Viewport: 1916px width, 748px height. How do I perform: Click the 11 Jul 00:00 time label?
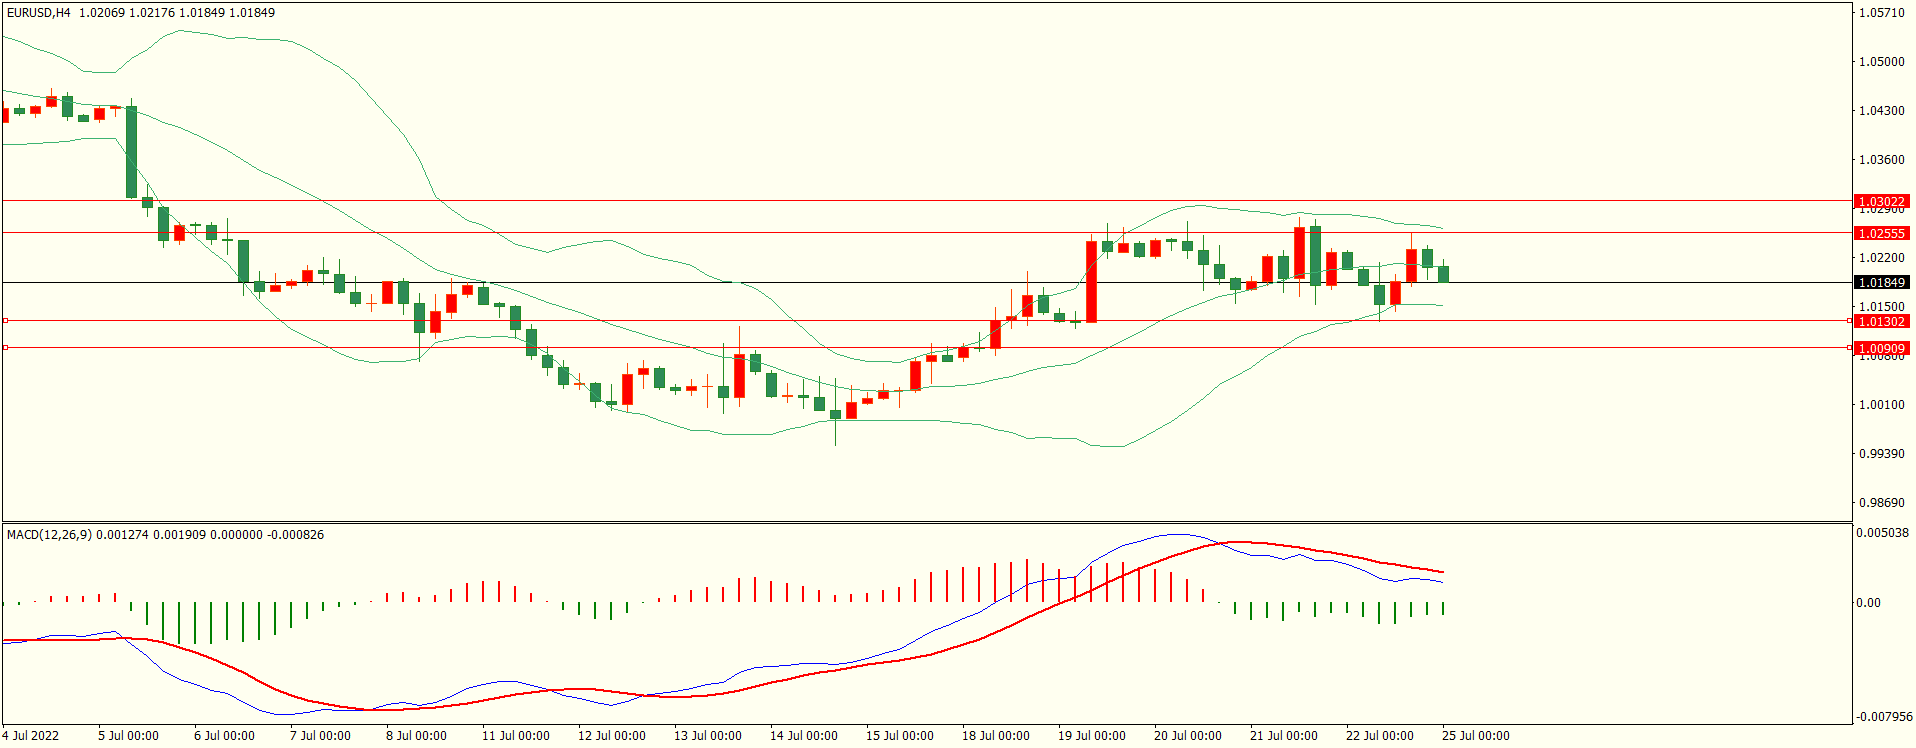[x=516, y=736]
